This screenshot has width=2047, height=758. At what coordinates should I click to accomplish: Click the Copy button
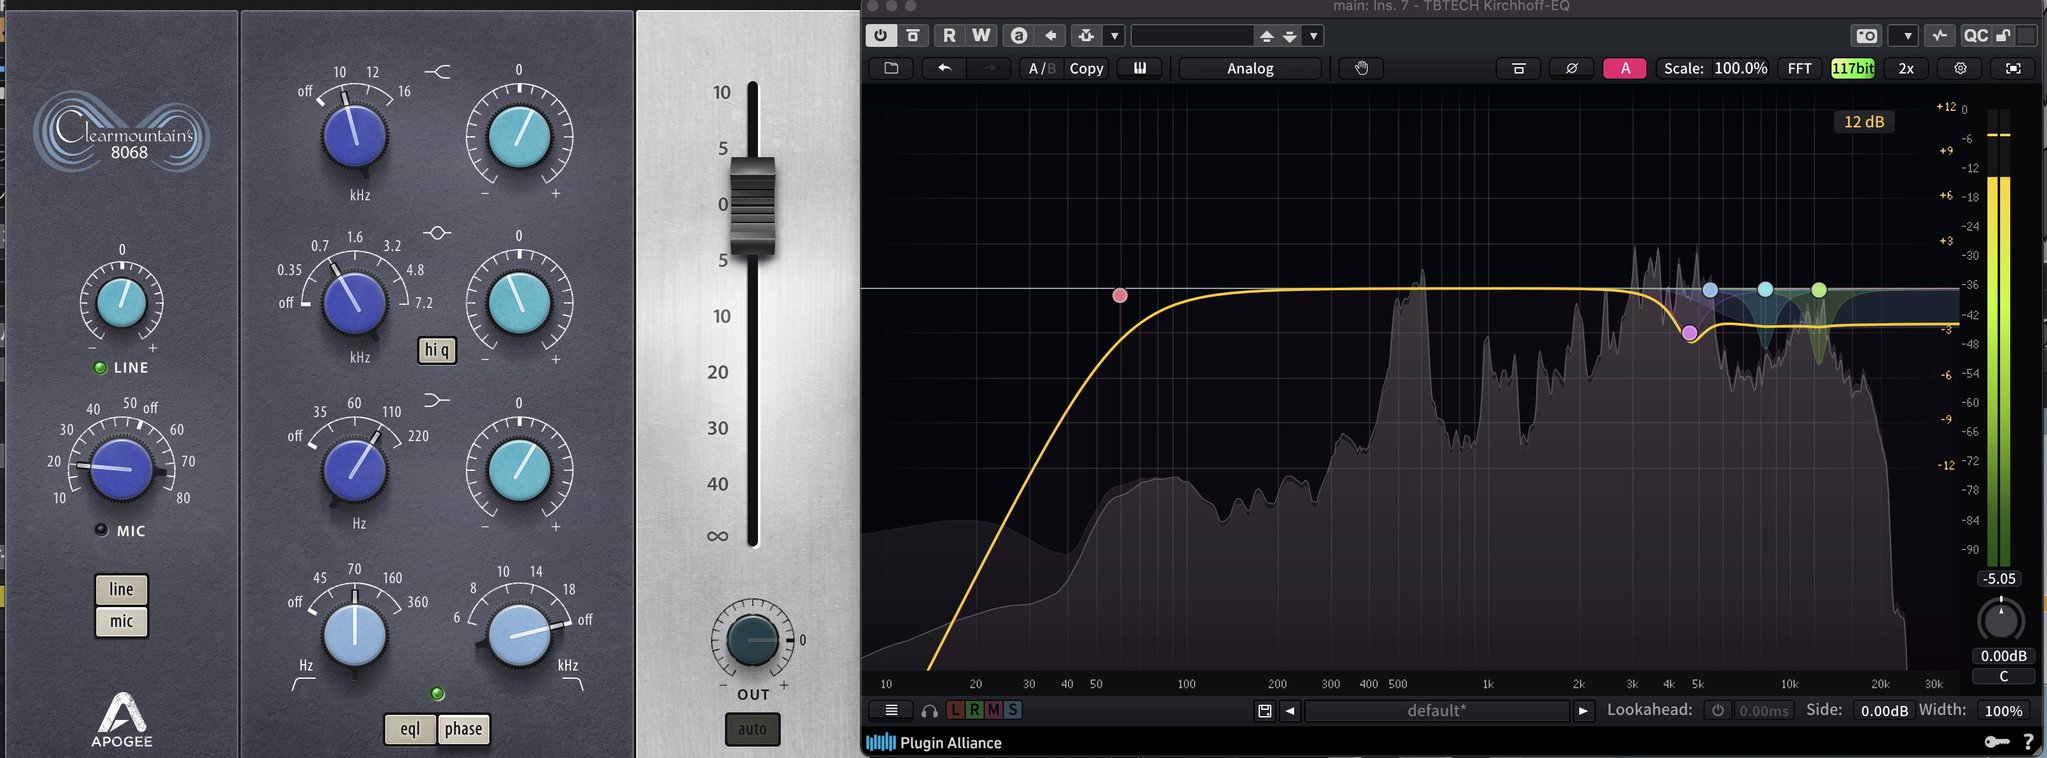pos(1086,68)
